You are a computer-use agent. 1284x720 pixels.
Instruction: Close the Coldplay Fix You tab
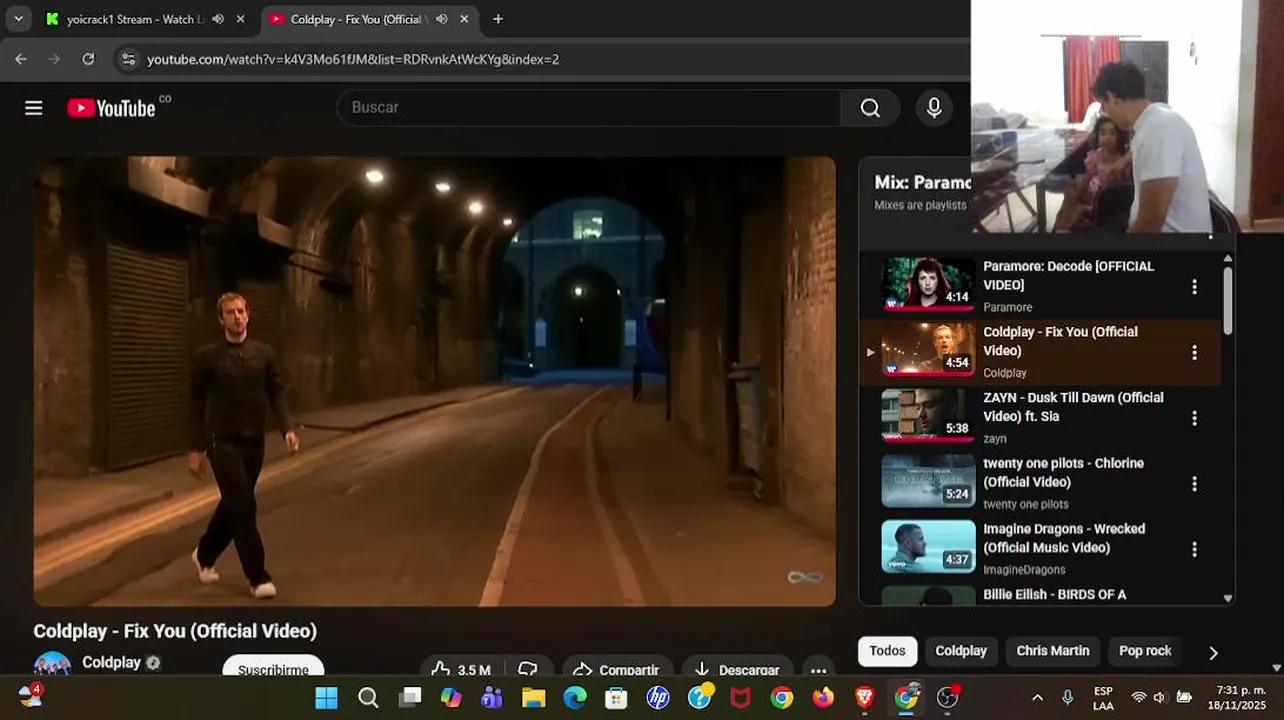pos(464,19)
